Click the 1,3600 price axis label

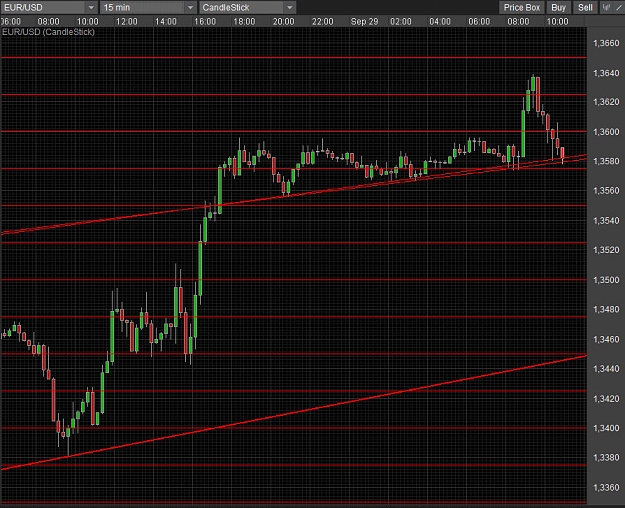[x=606, y=132]
